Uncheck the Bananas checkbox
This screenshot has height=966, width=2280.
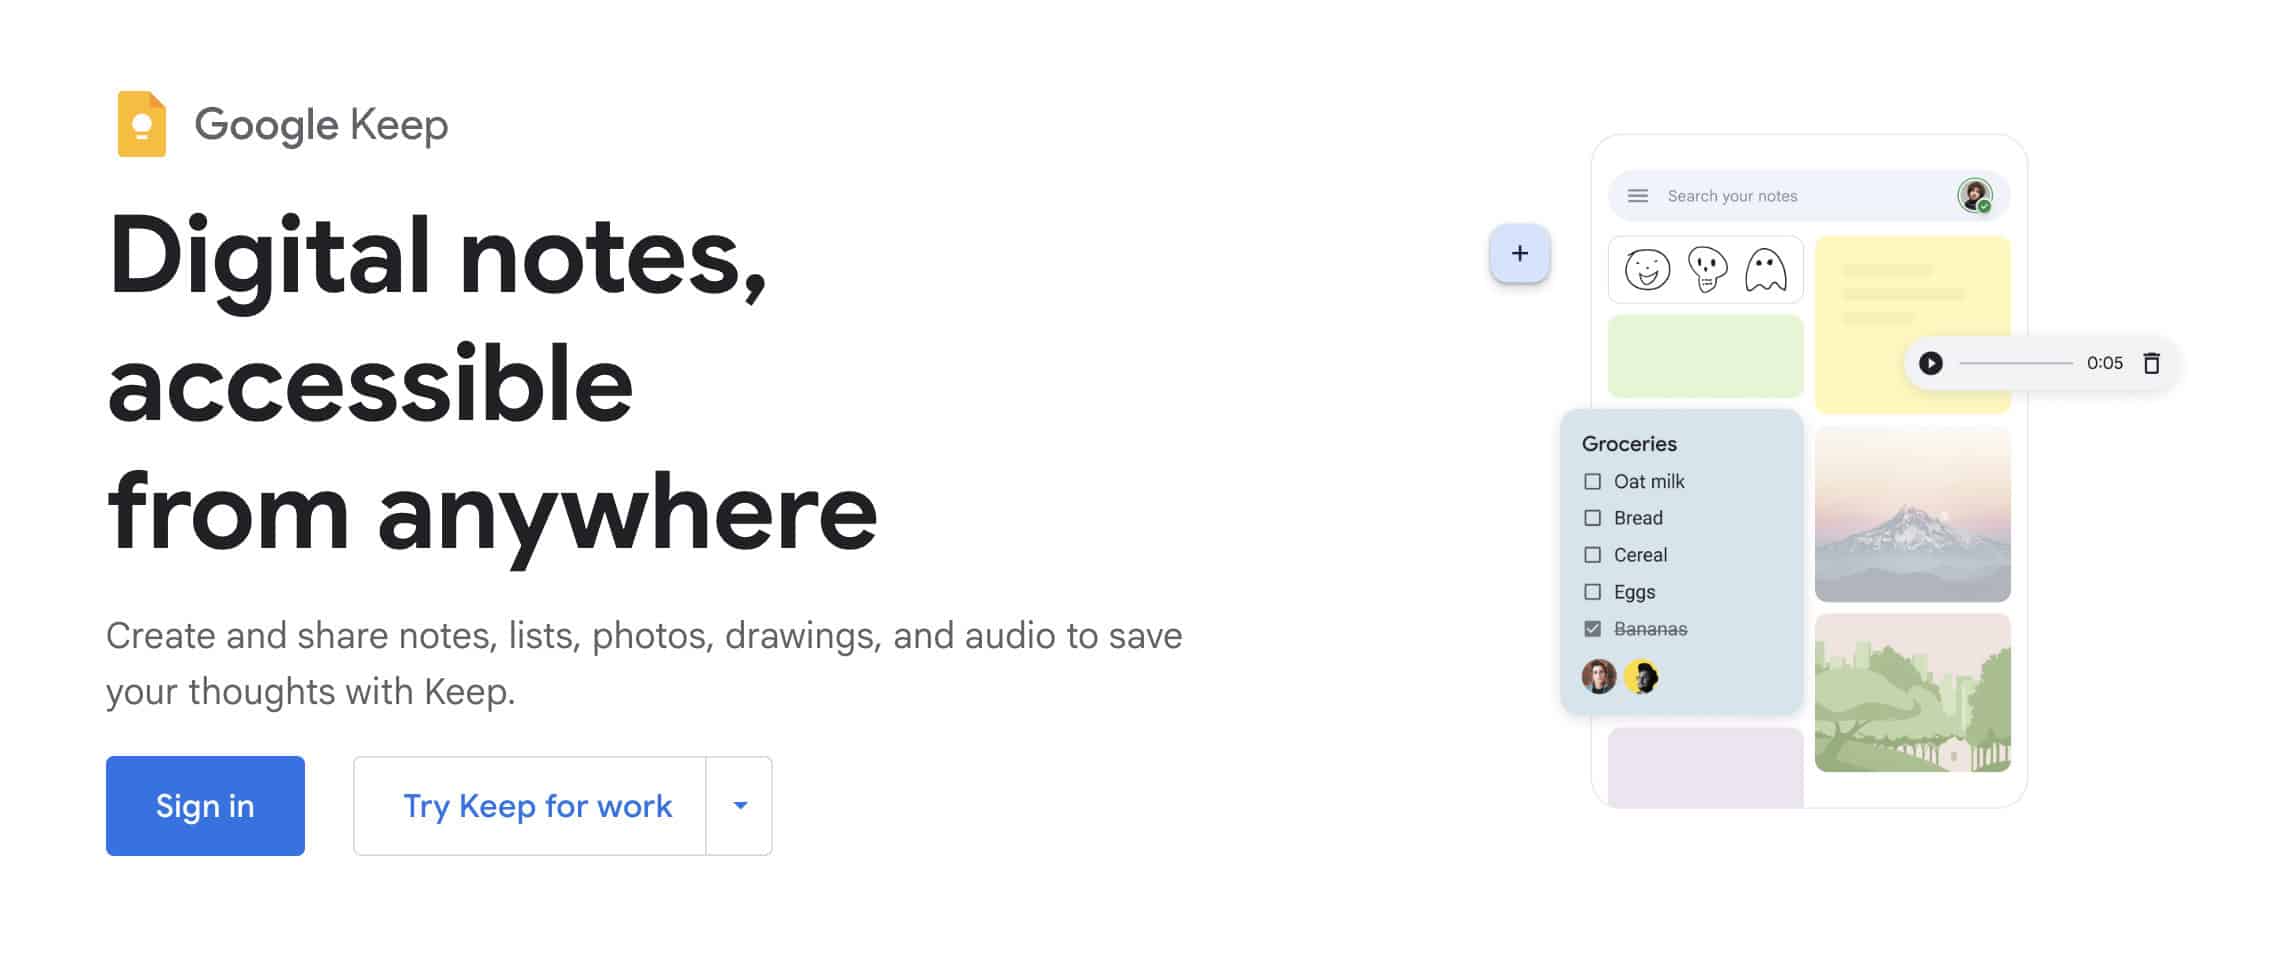(x=1593, y=629)
